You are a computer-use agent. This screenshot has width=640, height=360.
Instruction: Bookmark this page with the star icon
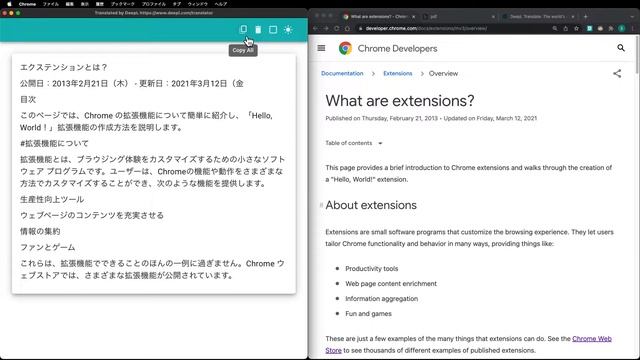pos(576,28)
